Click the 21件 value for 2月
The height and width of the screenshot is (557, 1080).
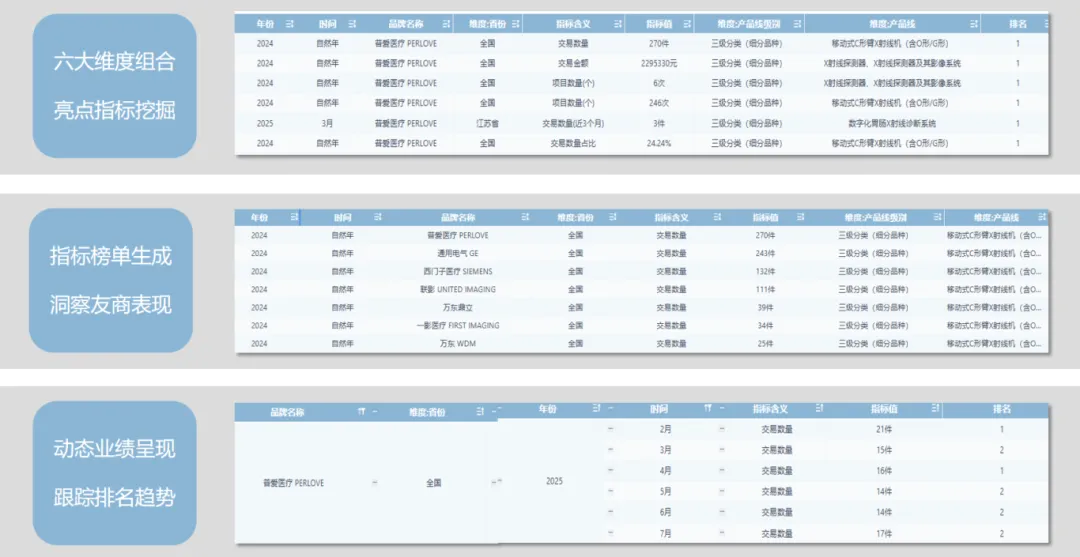point(884,429)
